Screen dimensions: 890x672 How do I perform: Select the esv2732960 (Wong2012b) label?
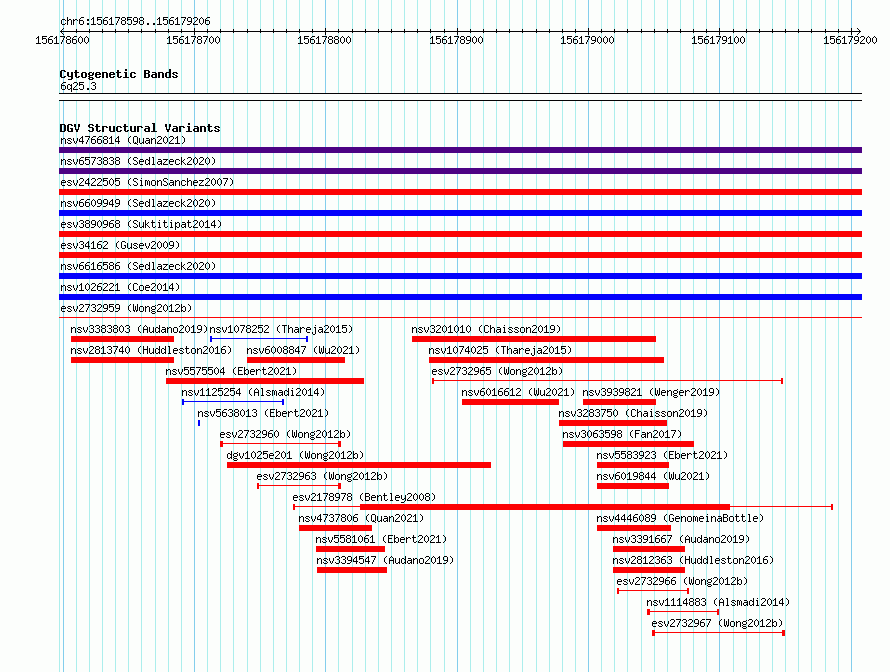285,434
